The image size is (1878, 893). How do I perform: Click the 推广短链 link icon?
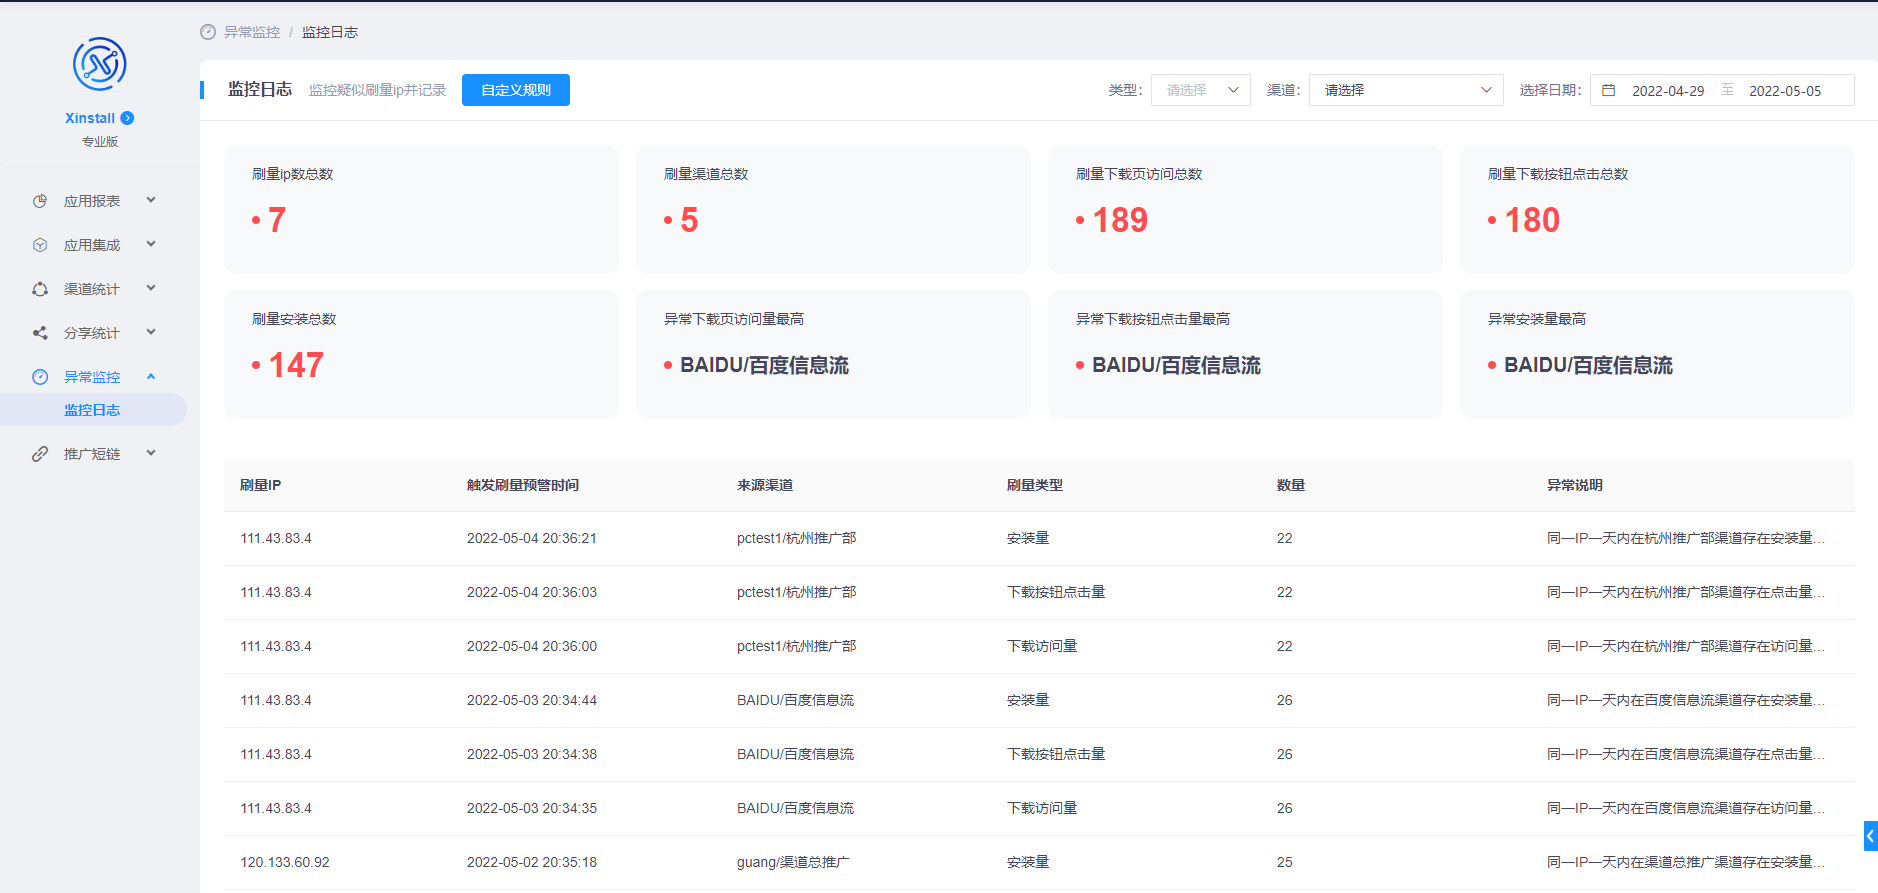40,454
